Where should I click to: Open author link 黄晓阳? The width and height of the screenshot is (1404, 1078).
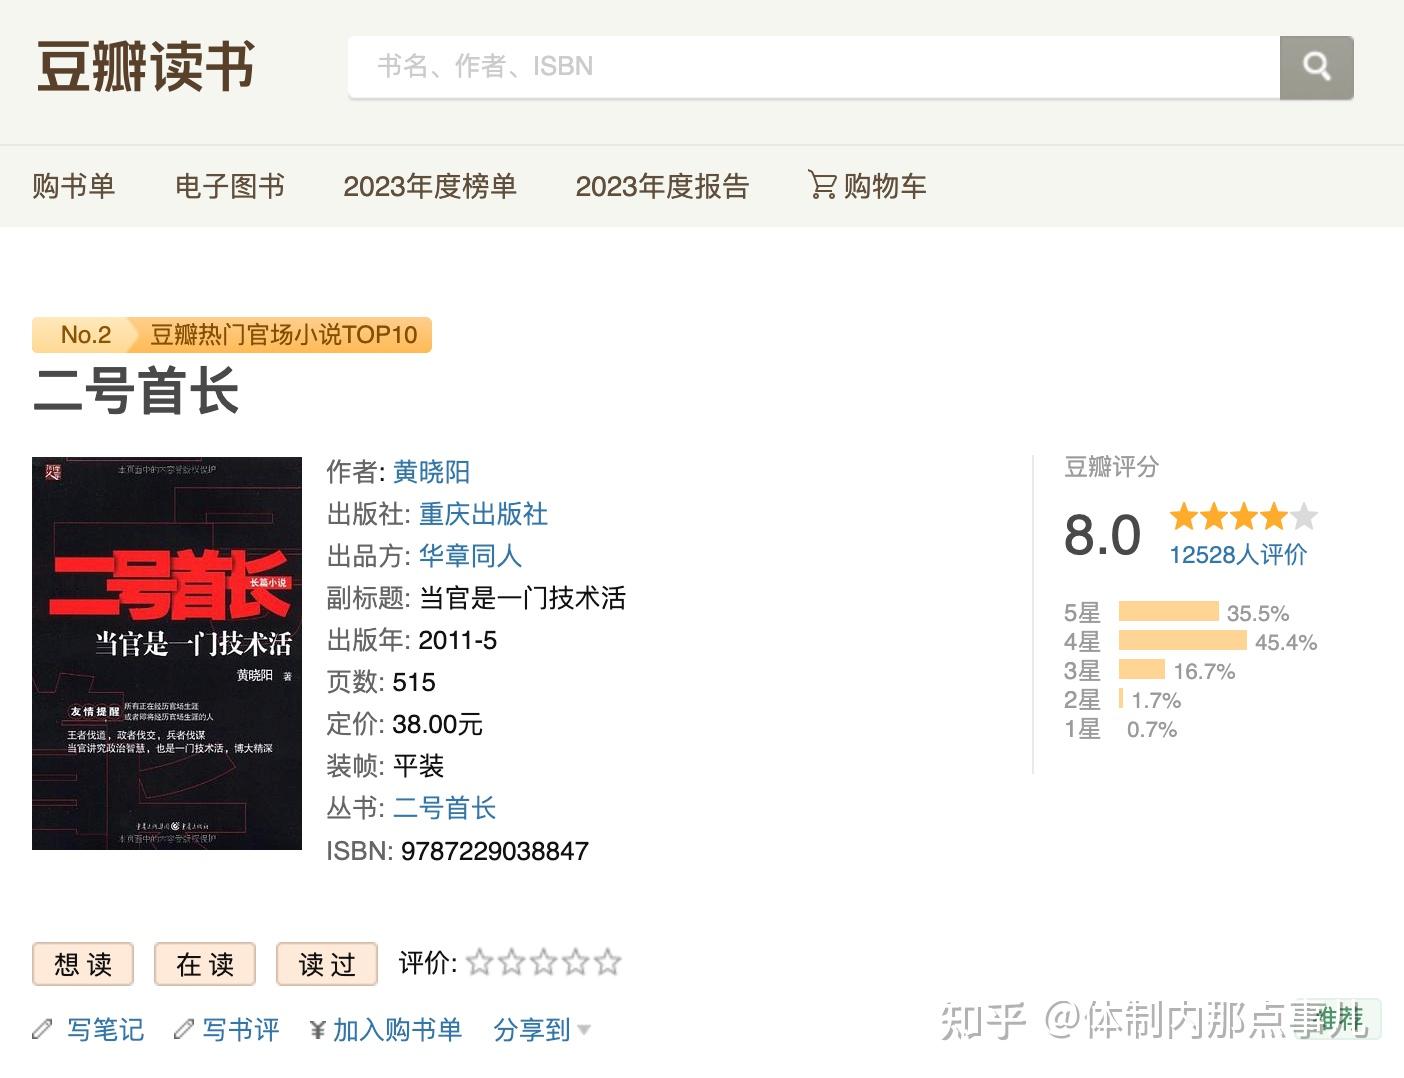point(431,472)
